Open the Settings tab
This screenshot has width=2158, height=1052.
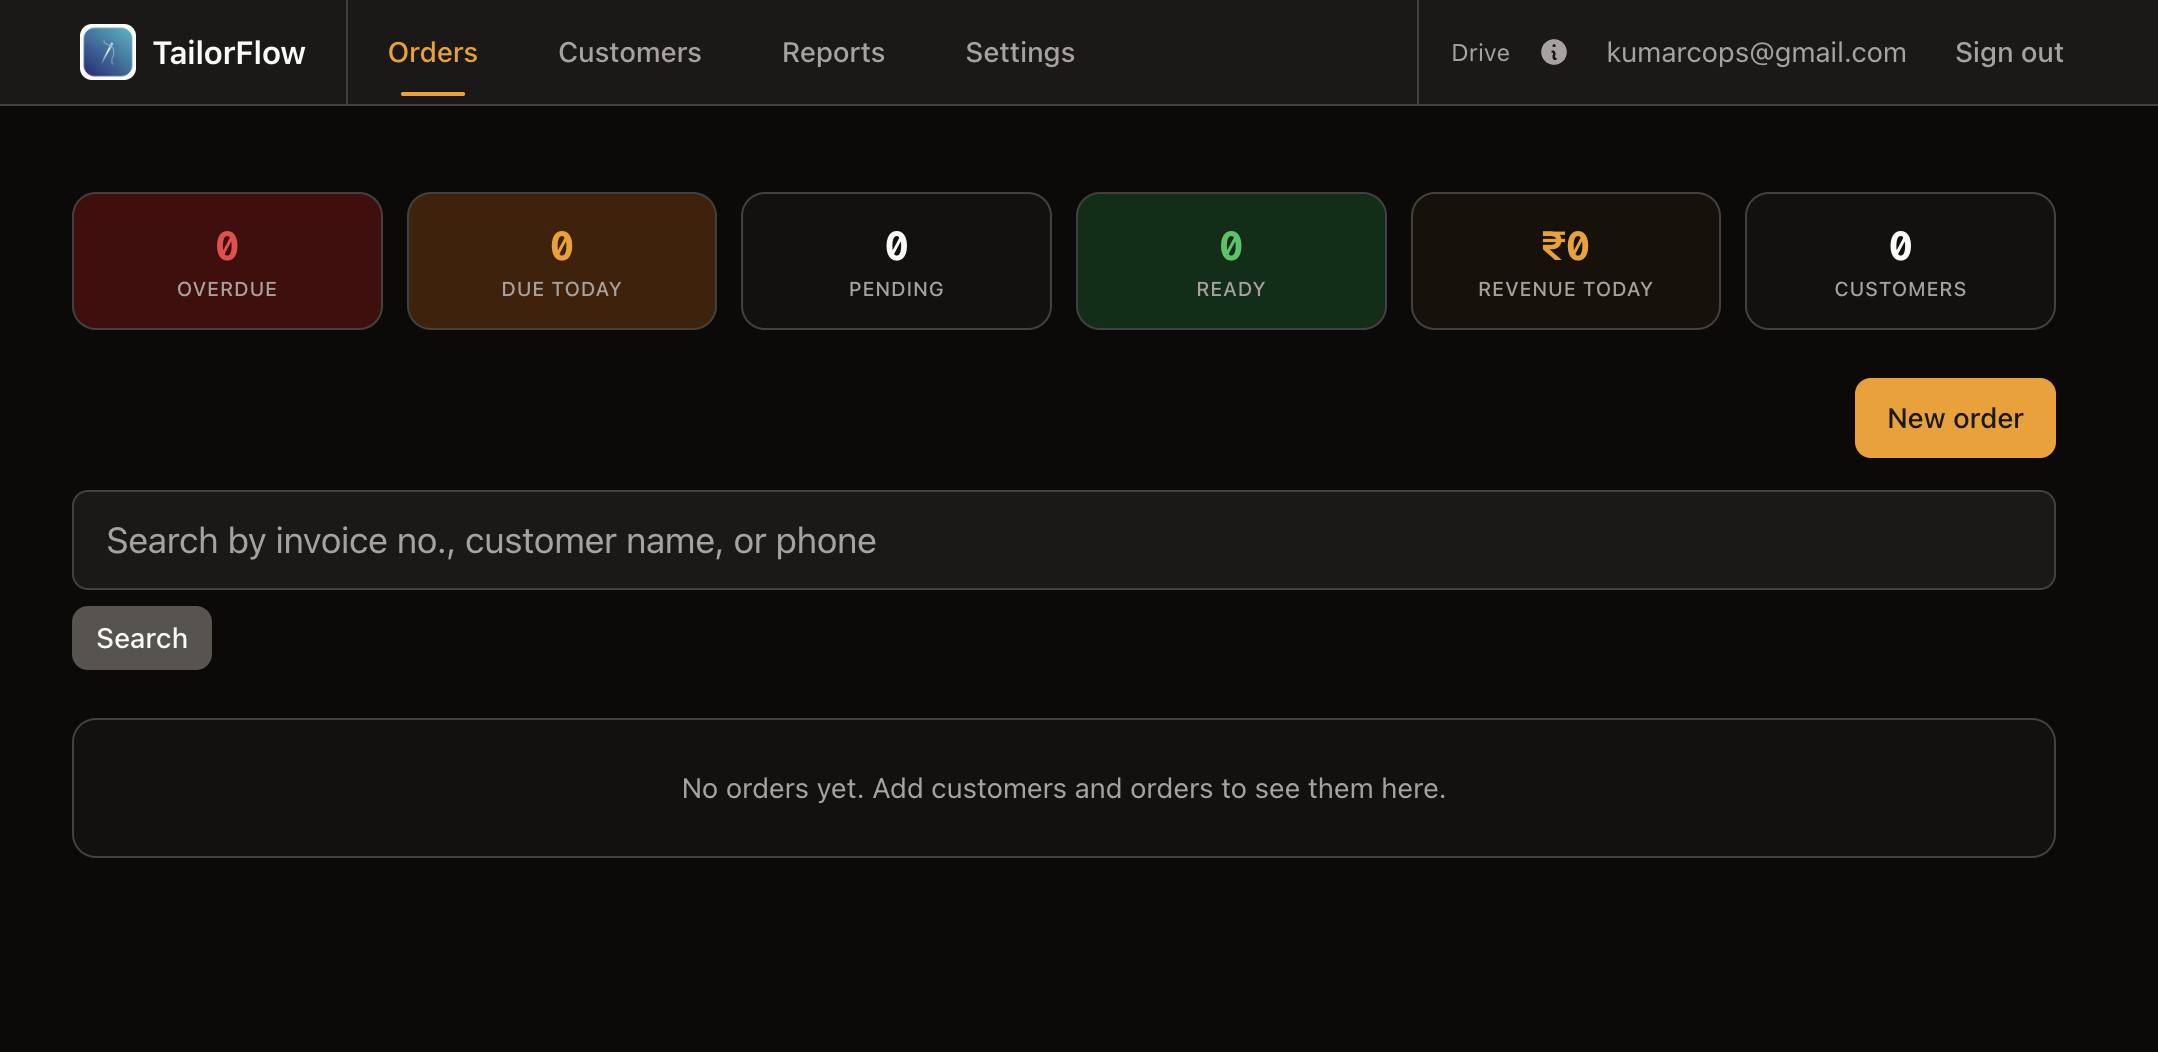(x=1019, y=52)
